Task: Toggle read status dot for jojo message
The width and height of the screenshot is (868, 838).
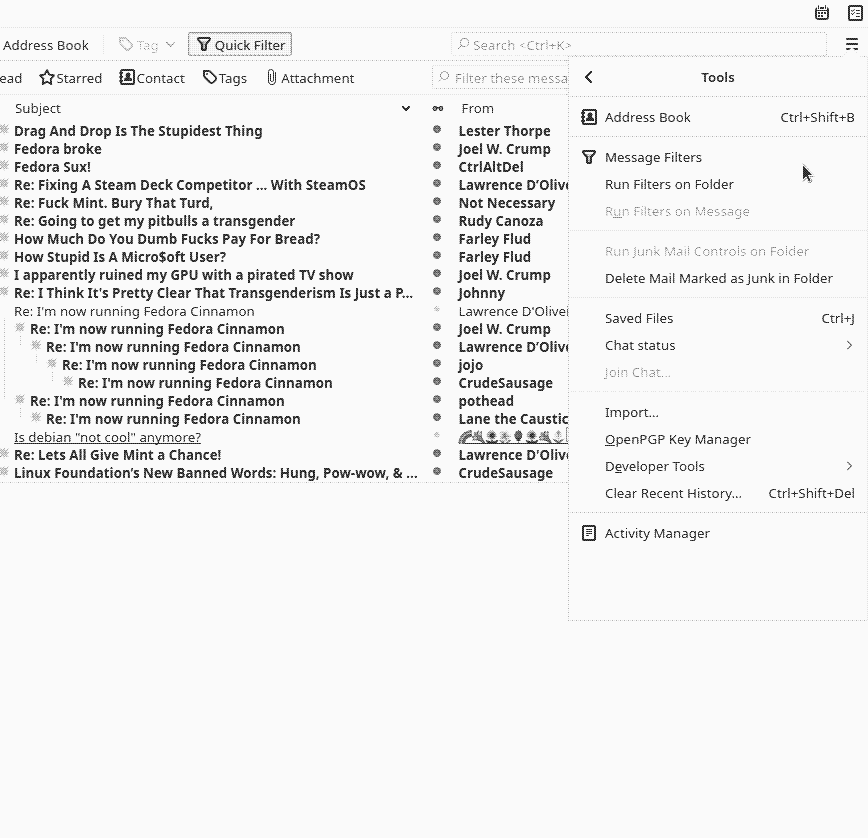Action: point(437,364)
